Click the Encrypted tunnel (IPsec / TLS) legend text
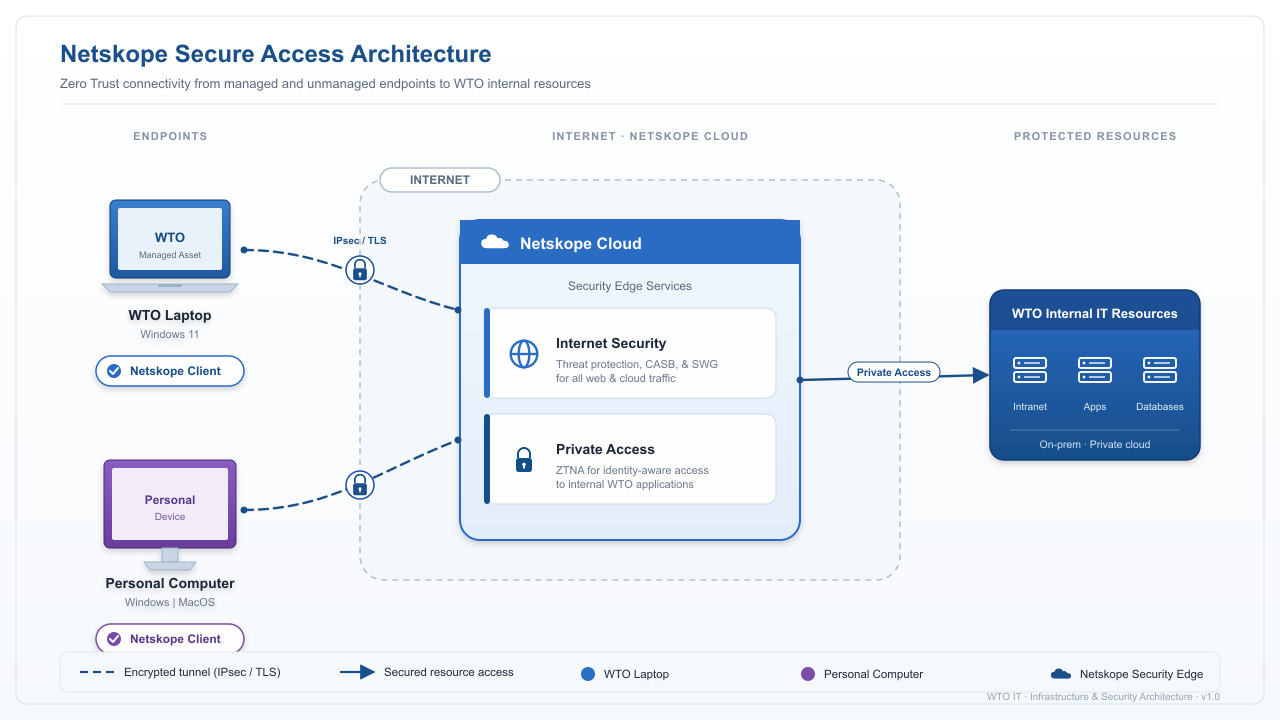This screenshot has width=1280, height=720. (x=202, y=673)
